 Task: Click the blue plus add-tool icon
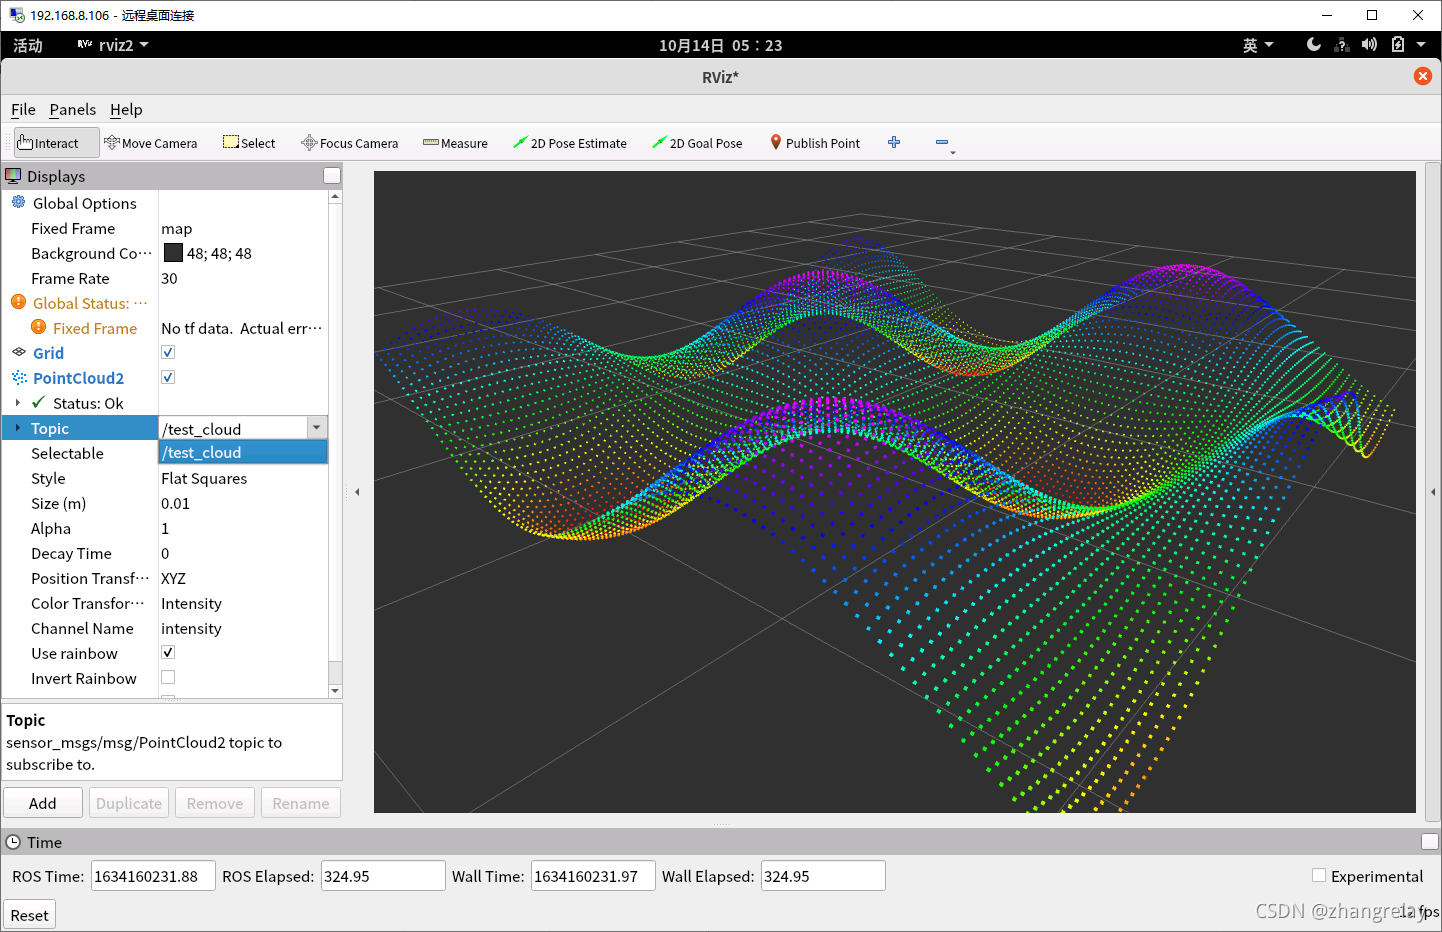pyautogui.click(x=894, y=142)
